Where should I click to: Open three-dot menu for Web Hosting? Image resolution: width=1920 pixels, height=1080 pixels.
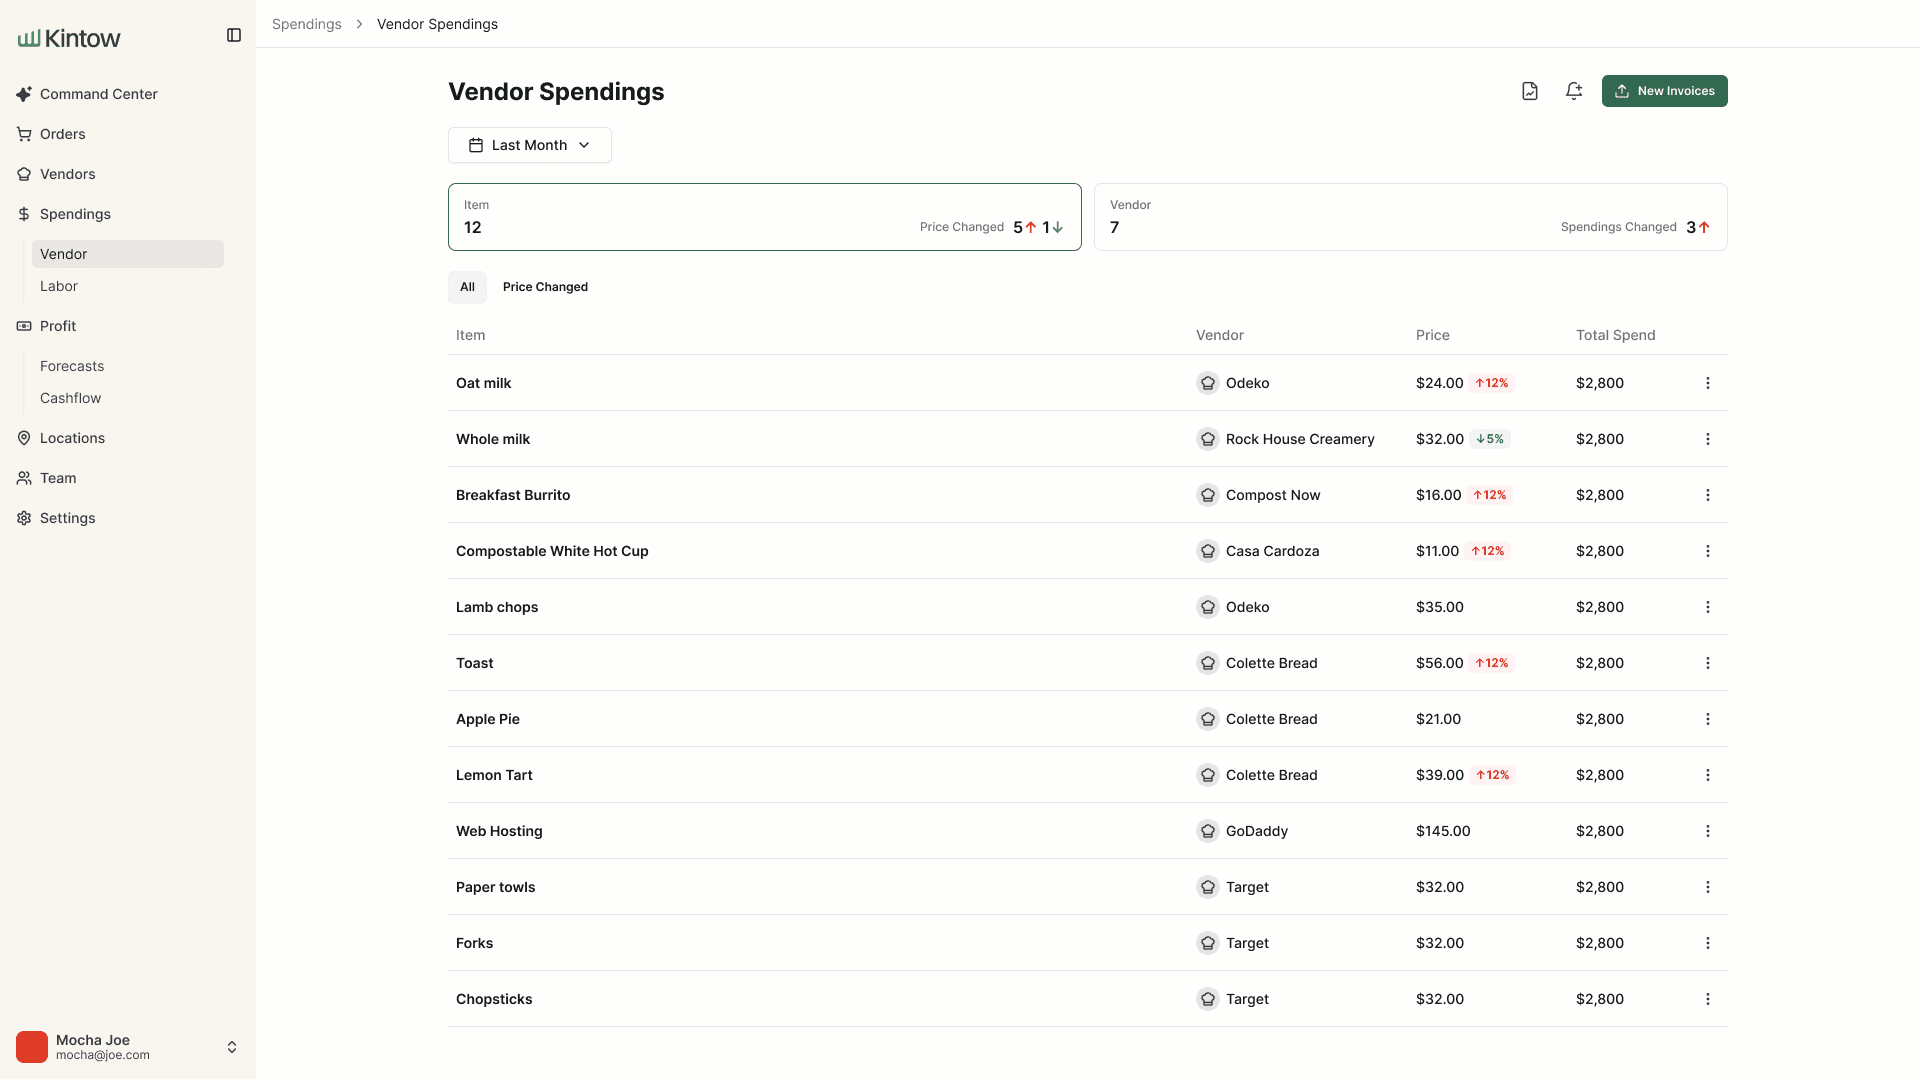pos(1708,831)
